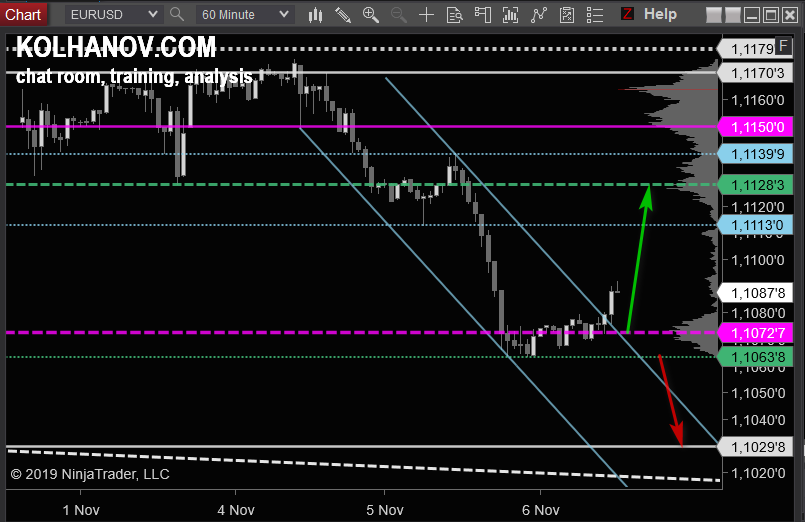Select the blue 1,1113'0 price marker

756,225
